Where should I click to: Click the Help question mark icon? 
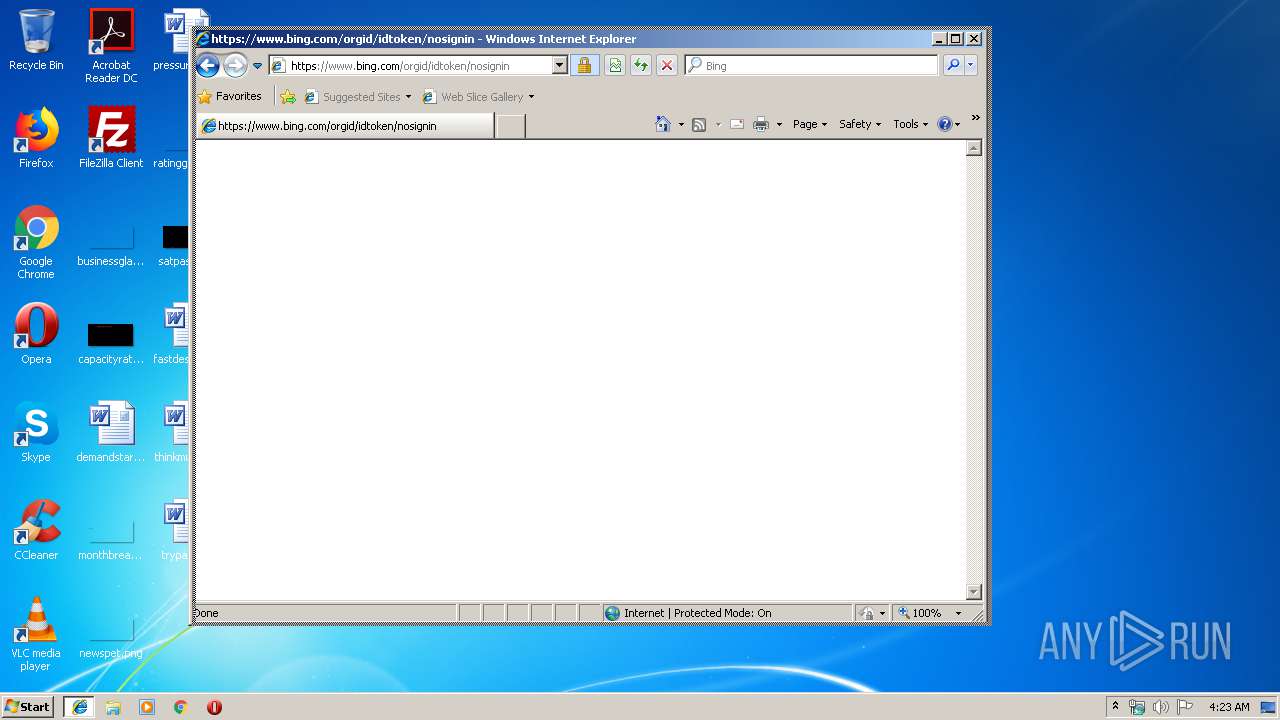(944, 125)
